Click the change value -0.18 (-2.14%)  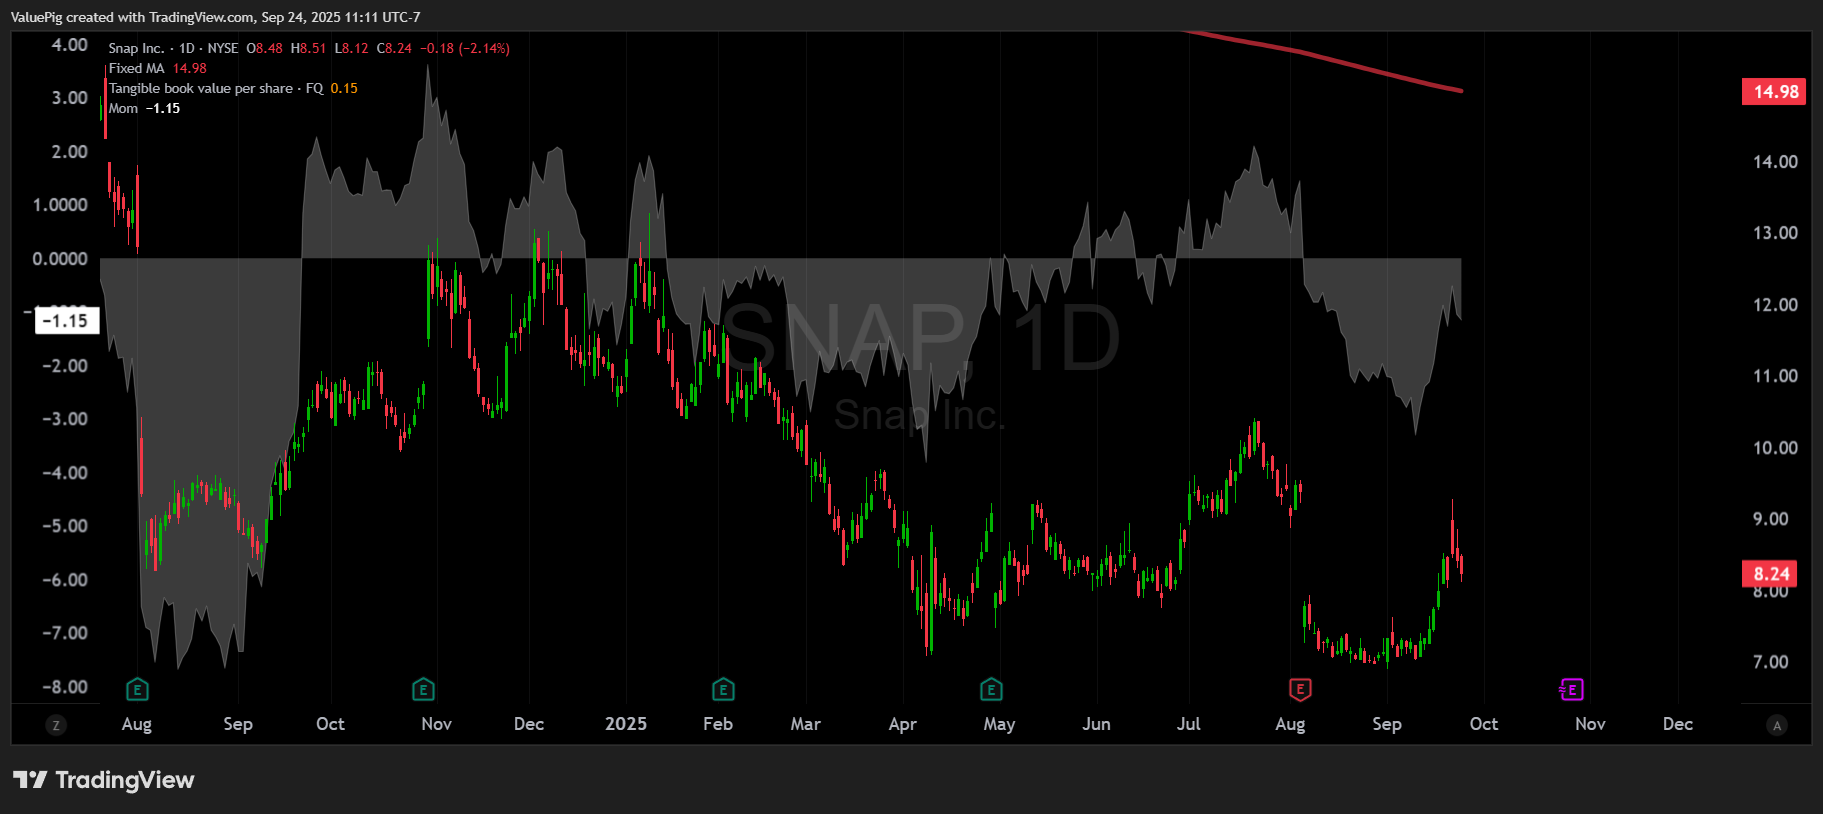(x=465, y=48)
